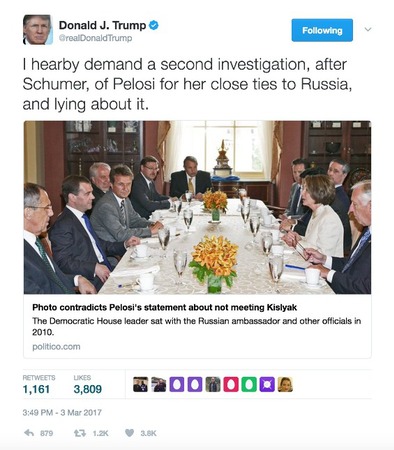394x450 pixels.
Task: Open the Politico article headline
Action: click(x=165, y=307)
